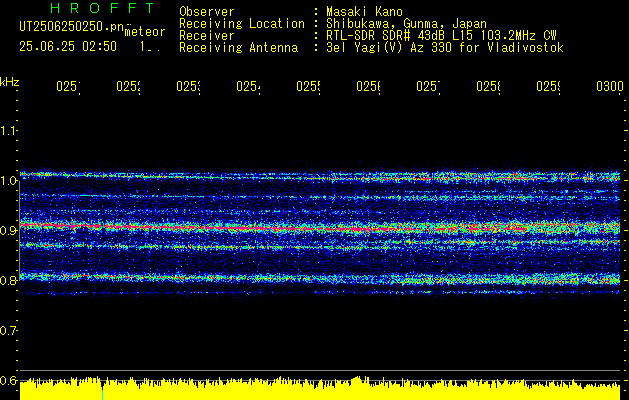The image size is (629, 400).
Task: Click the observer name Masaki Kano
Action: [x=364, y=12]
